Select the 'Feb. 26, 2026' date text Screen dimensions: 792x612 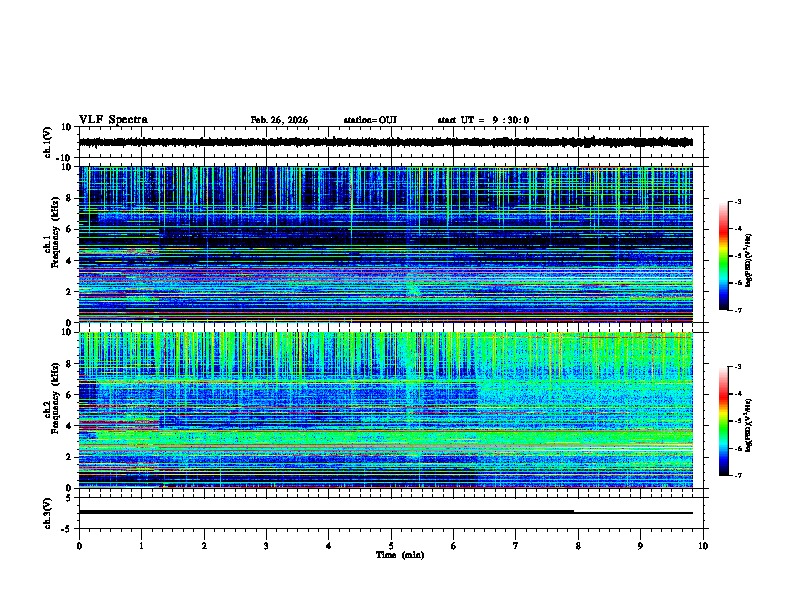point(279,120)
